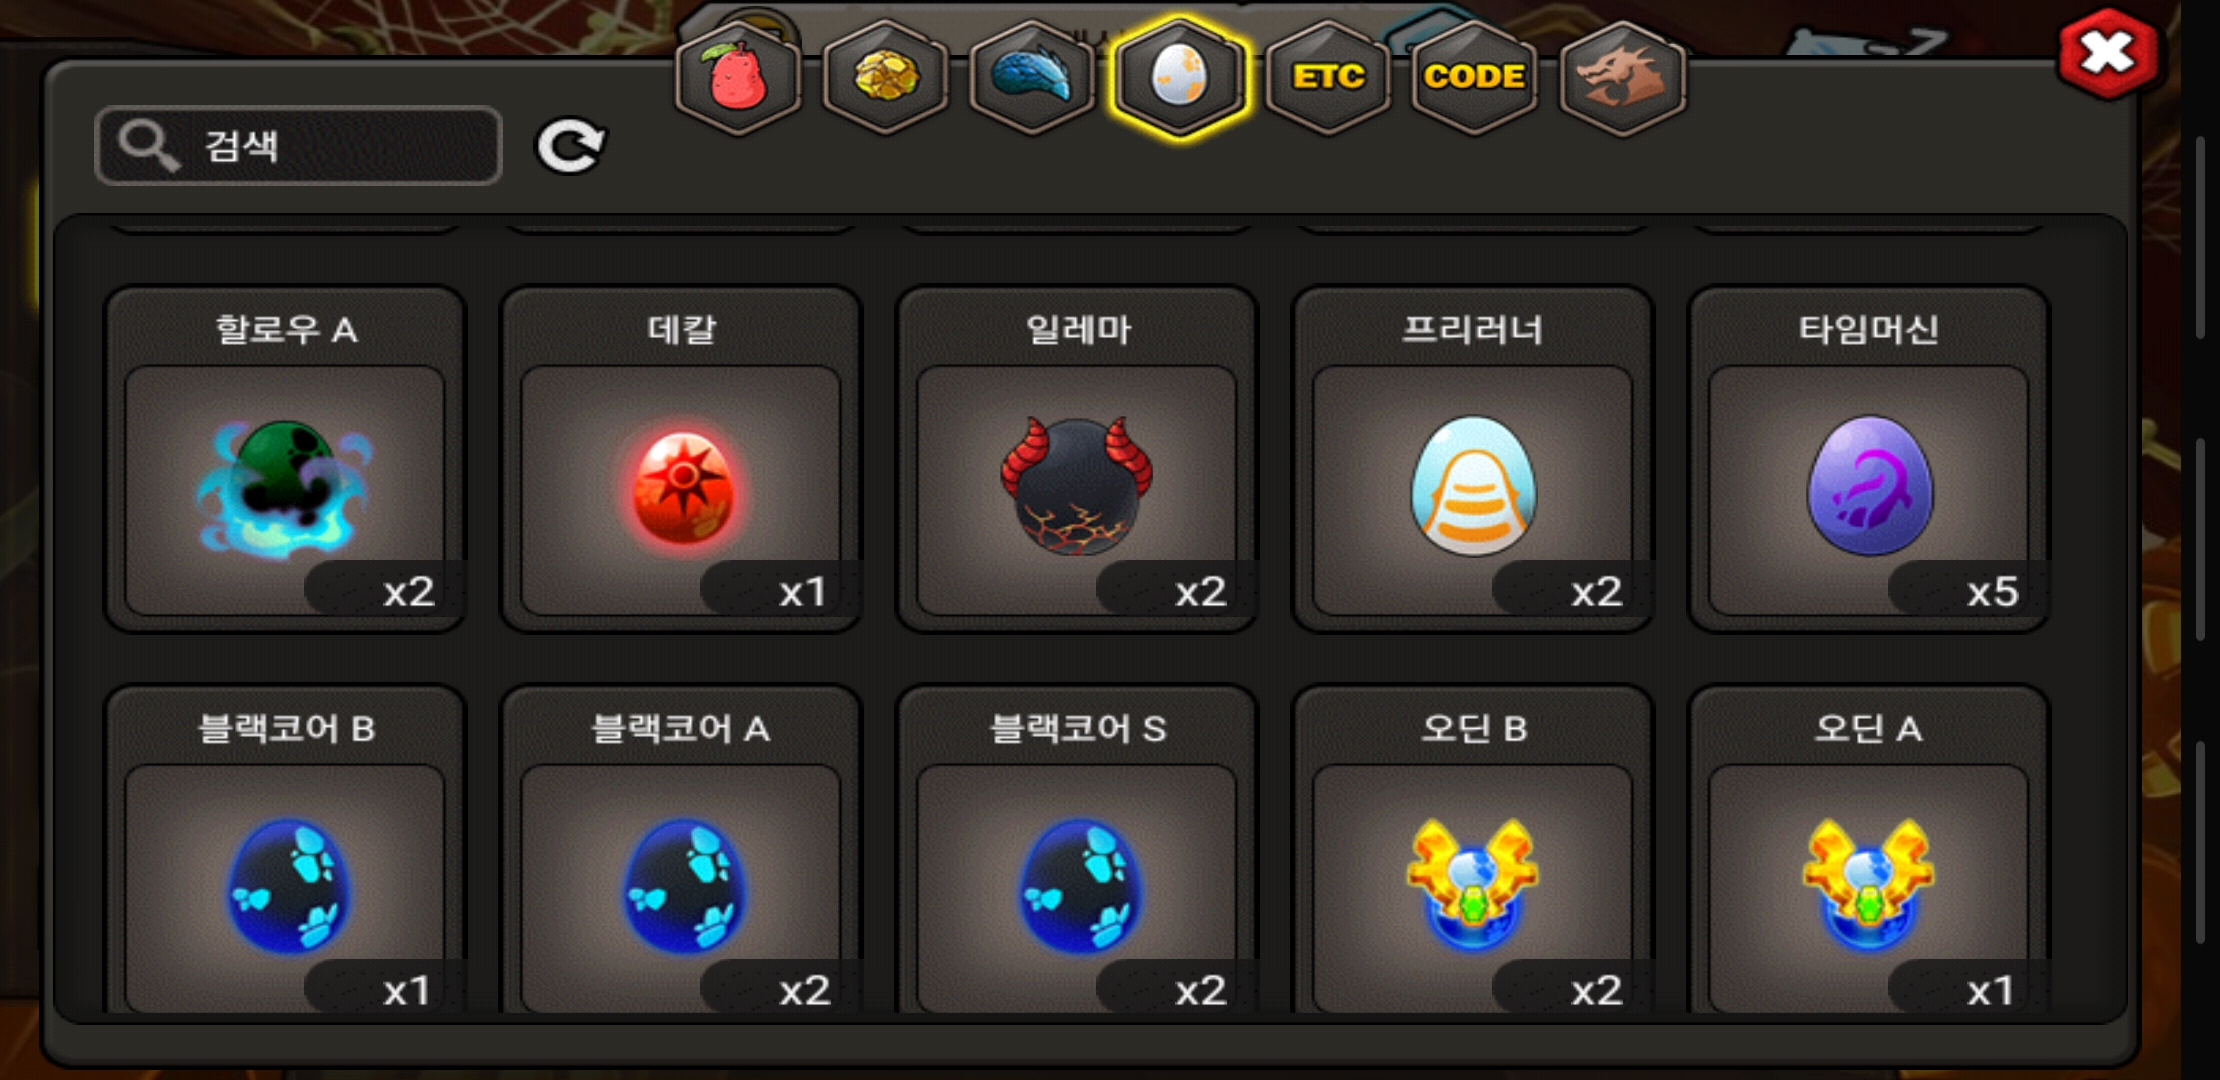The image size is (2220, 1080).
Task: Close the inventory with the red X
Action: pyautogui.click(x=2107, y=54)
